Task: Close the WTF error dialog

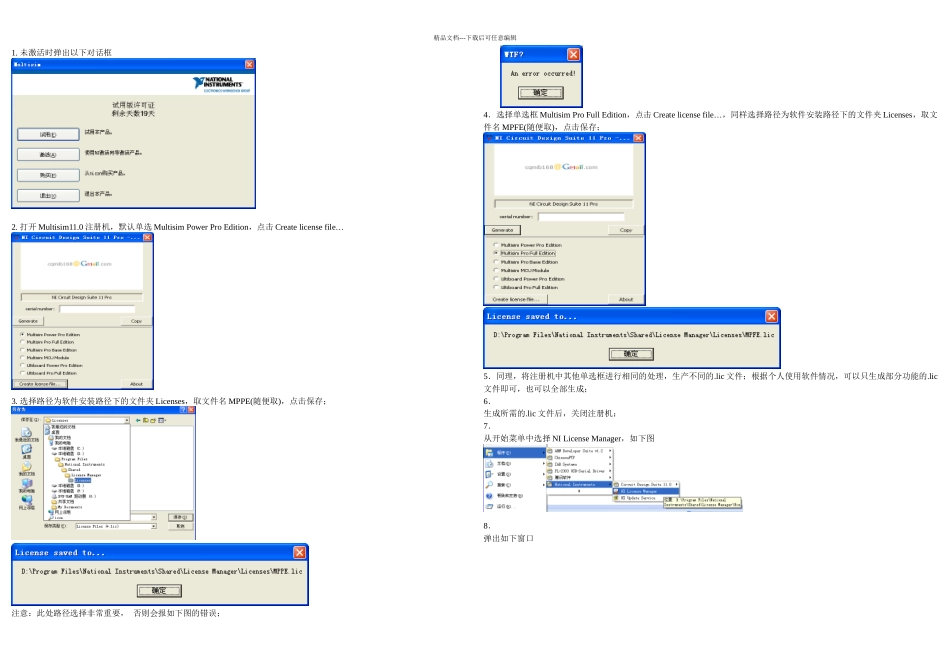Action: click(x=574, y=55)
